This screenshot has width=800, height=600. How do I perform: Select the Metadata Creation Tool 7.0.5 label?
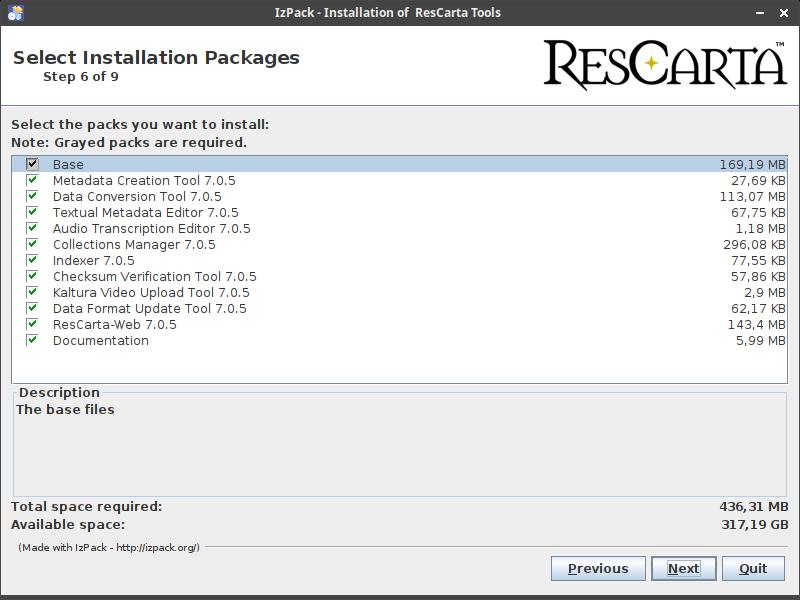(x=144, y=181)
